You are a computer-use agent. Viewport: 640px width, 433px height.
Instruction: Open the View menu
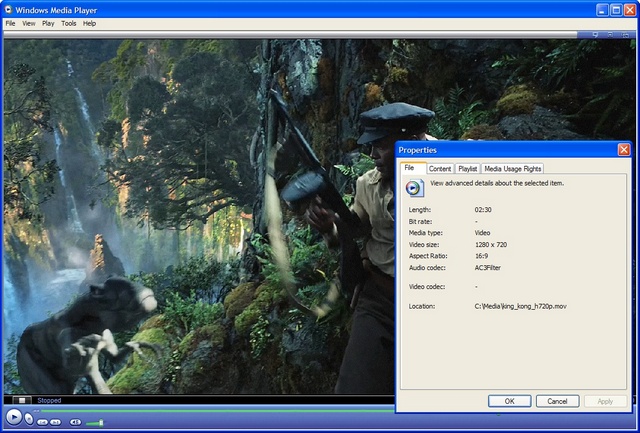[x=29, y=23]
